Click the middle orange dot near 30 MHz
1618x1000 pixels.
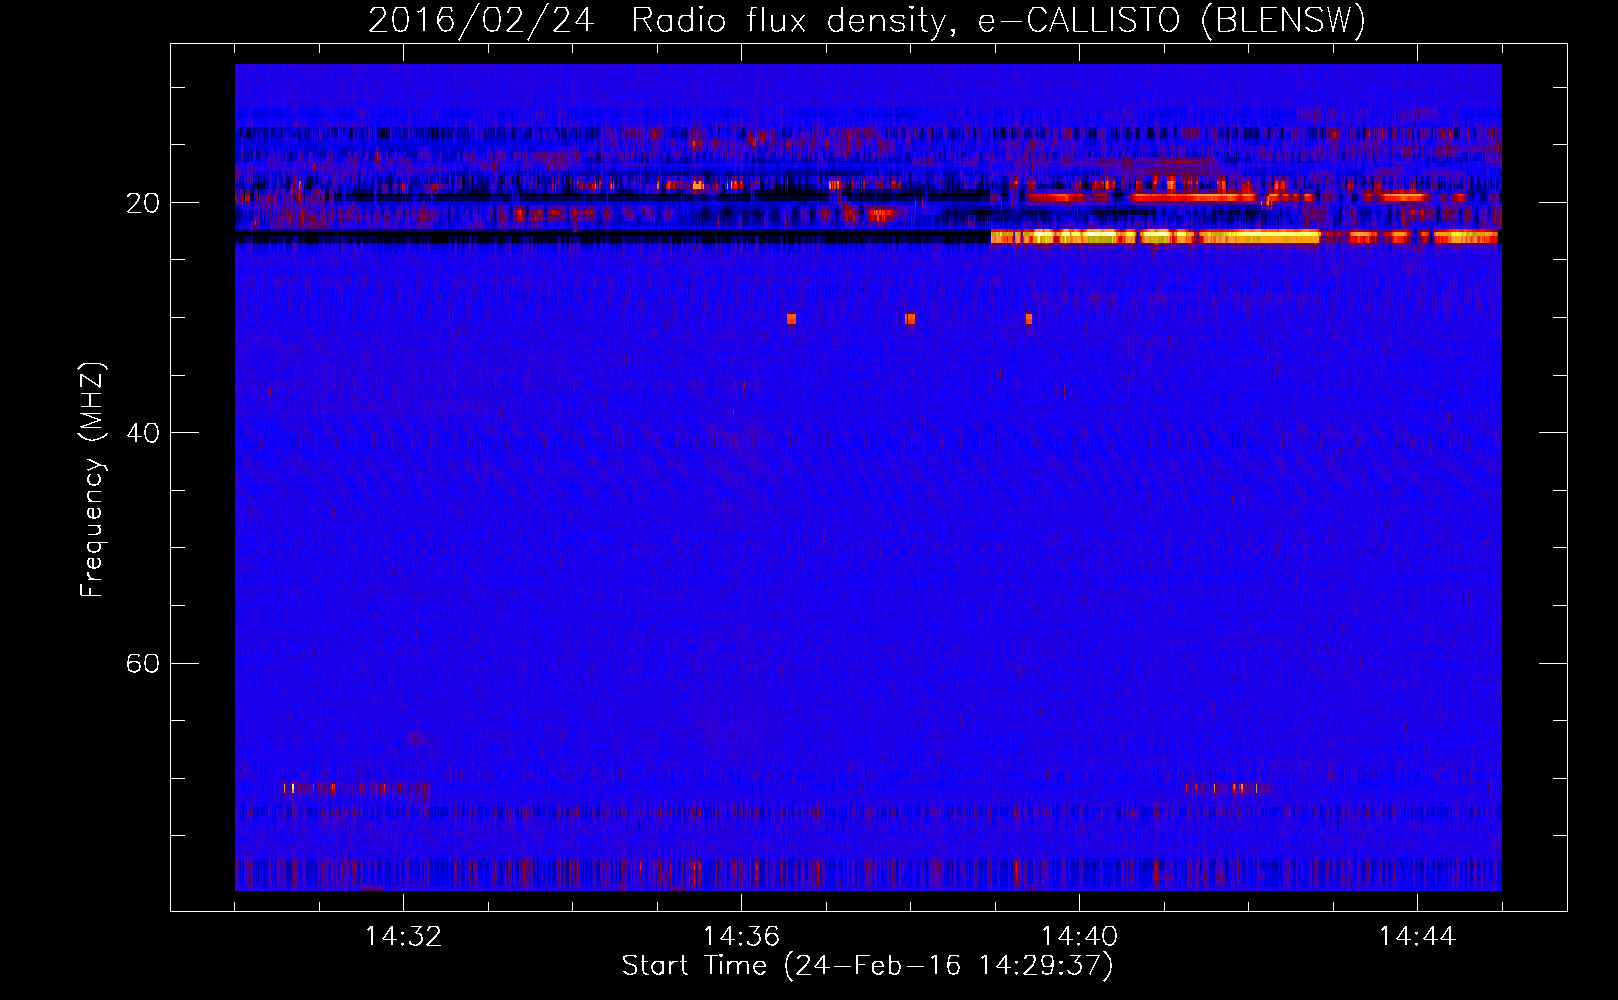[910, 319]
